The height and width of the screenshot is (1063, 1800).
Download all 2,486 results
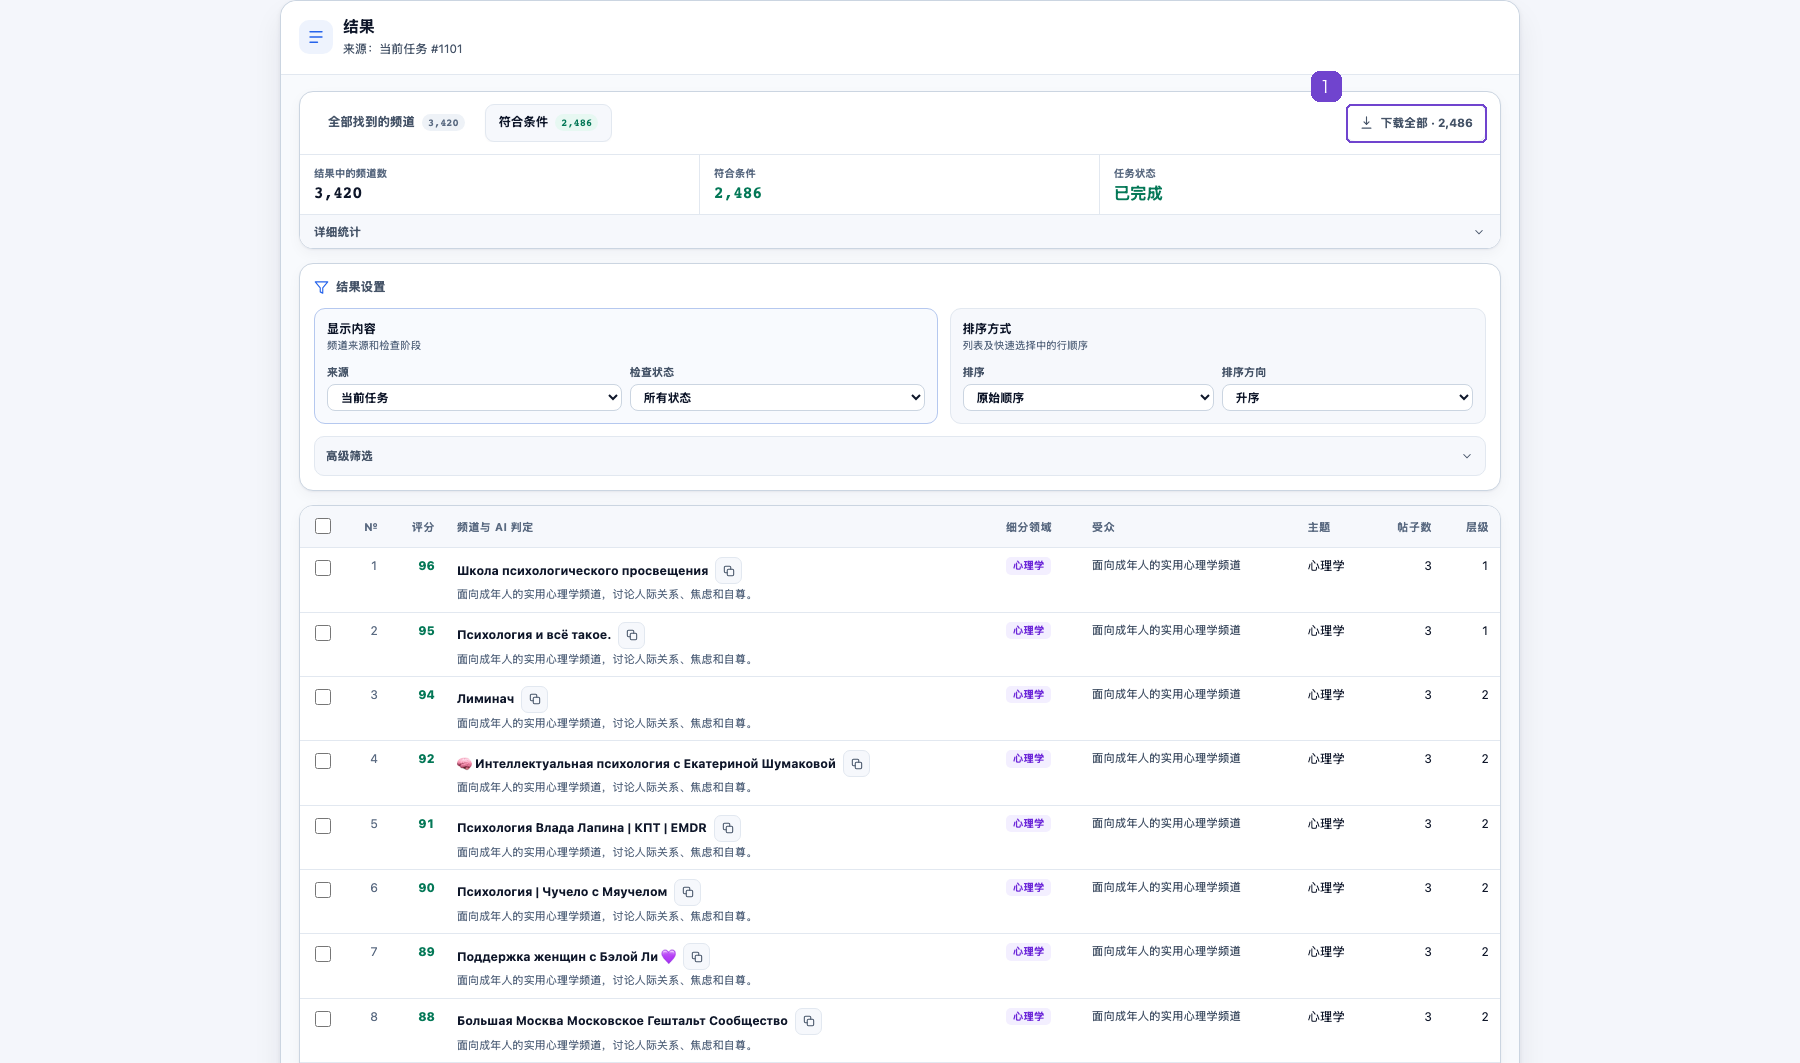(1416, 123)
